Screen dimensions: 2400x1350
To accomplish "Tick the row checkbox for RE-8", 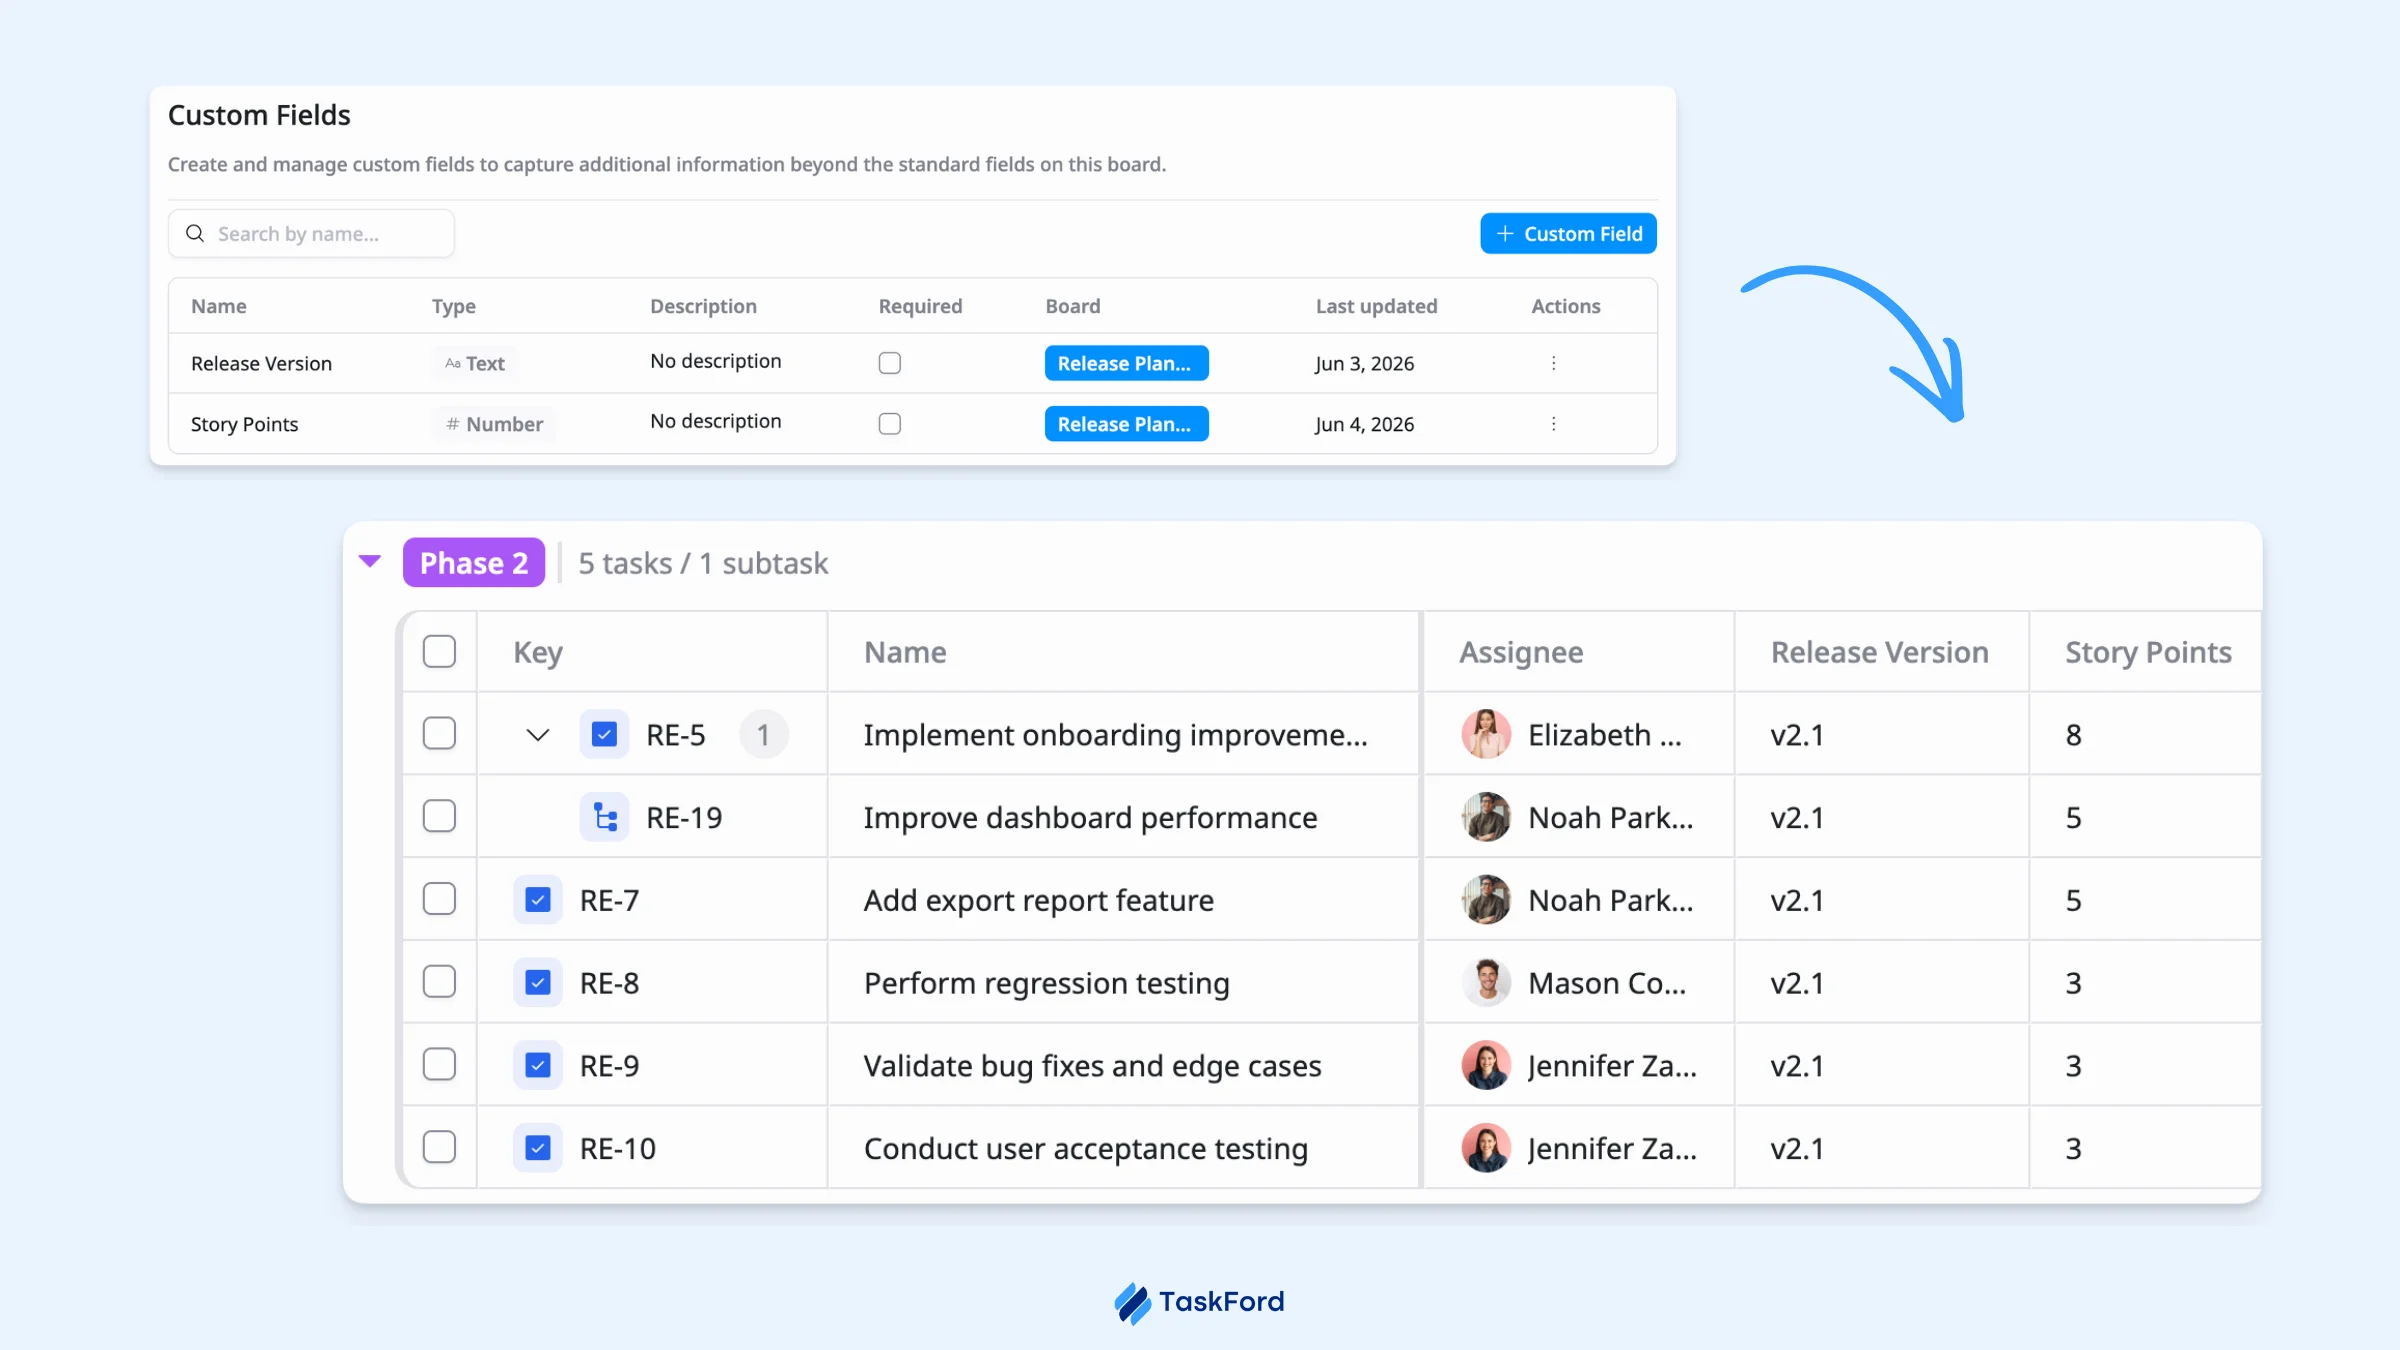I will coord(439,982).
